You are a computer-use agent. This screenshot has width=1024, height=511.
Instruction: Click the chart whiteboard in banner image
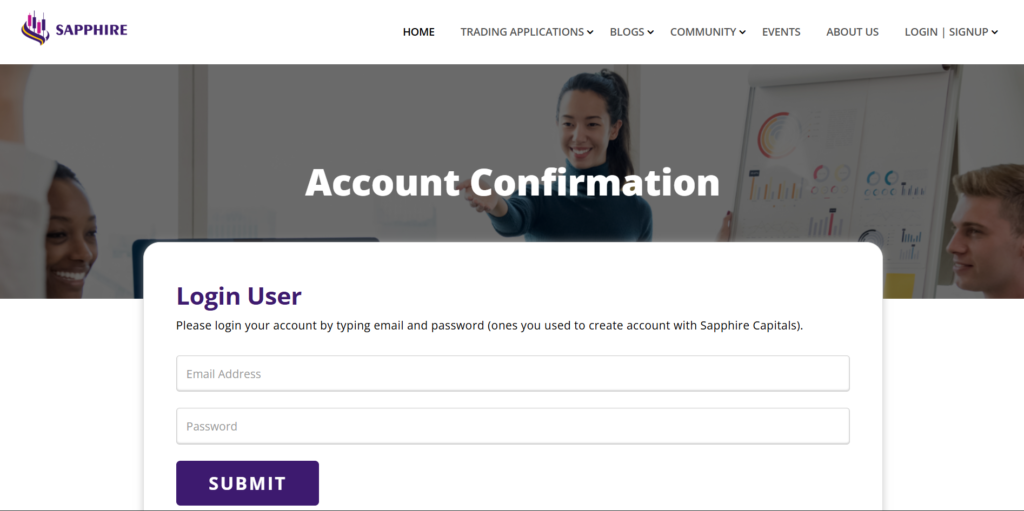point(842,176)
